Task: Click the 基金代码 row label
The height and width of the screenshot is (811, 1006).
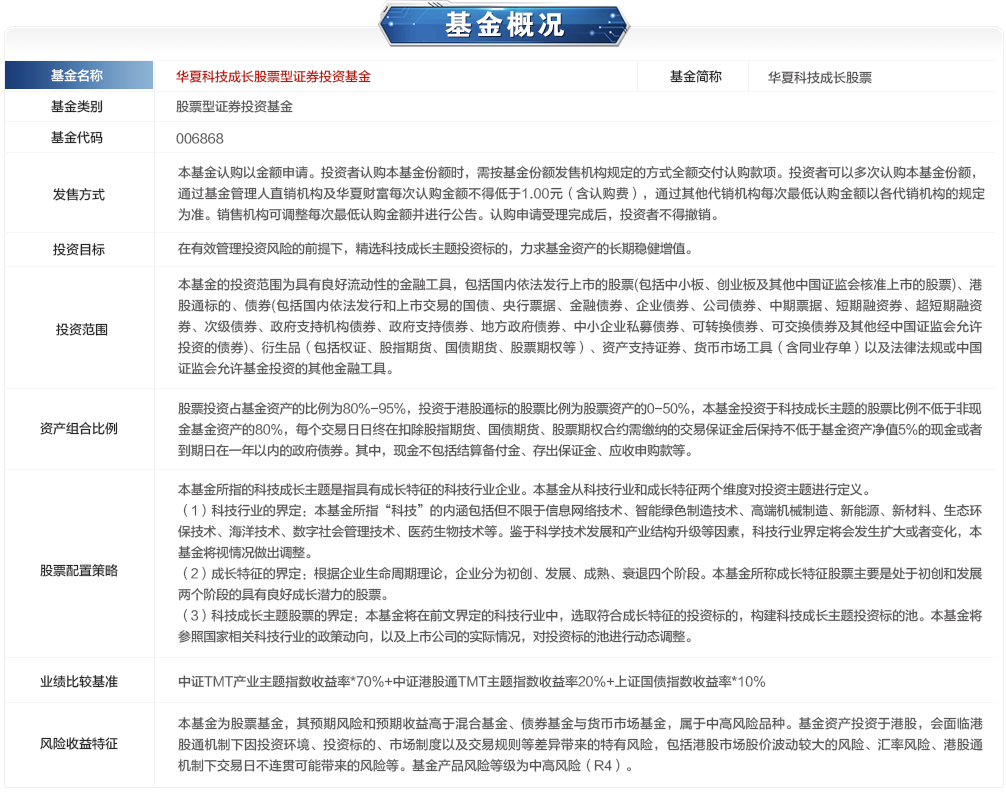Action: coord(78,138)
